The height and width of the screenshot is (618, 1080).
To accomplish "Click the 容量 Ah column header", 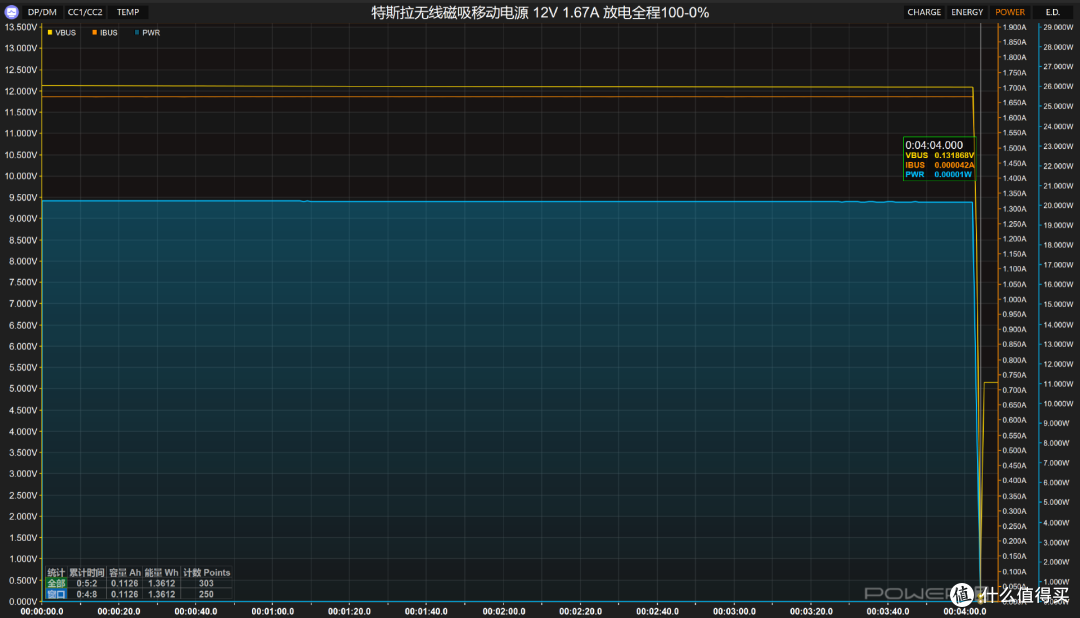I will pyautogui.click(x=125, y=573).
